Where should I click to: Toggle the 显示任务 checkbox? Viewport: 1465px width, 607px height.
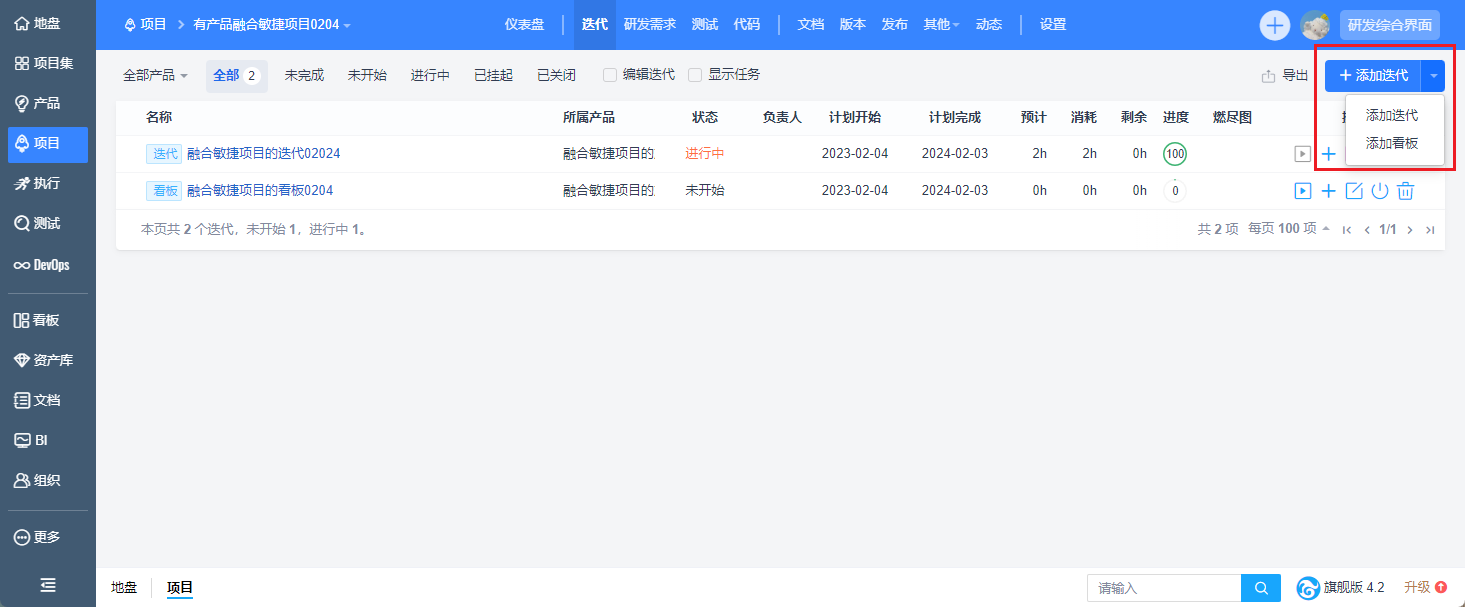(695, 75)
